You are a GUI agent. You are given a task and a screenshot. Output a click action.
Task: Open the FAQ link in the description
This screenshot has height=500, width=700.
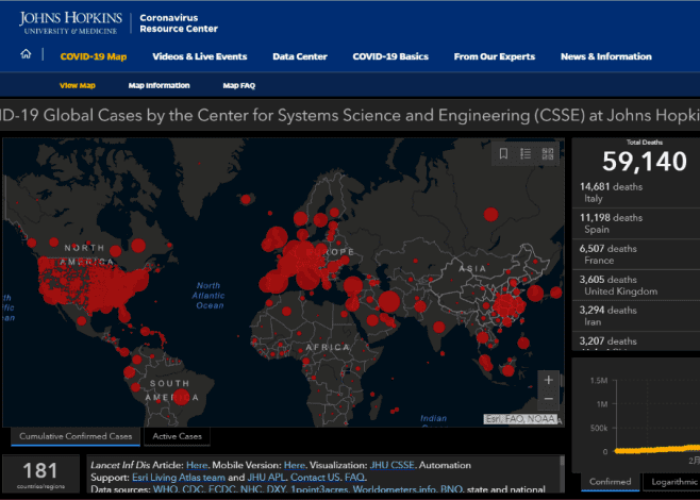tap(355, 478)
